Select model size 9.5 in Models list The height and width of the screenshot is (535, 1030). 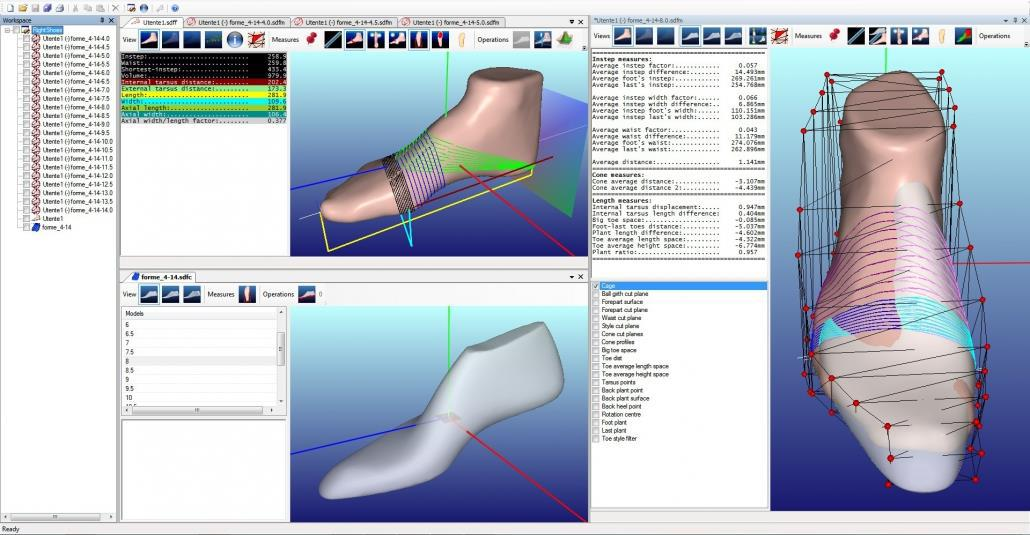click(200, 388)
